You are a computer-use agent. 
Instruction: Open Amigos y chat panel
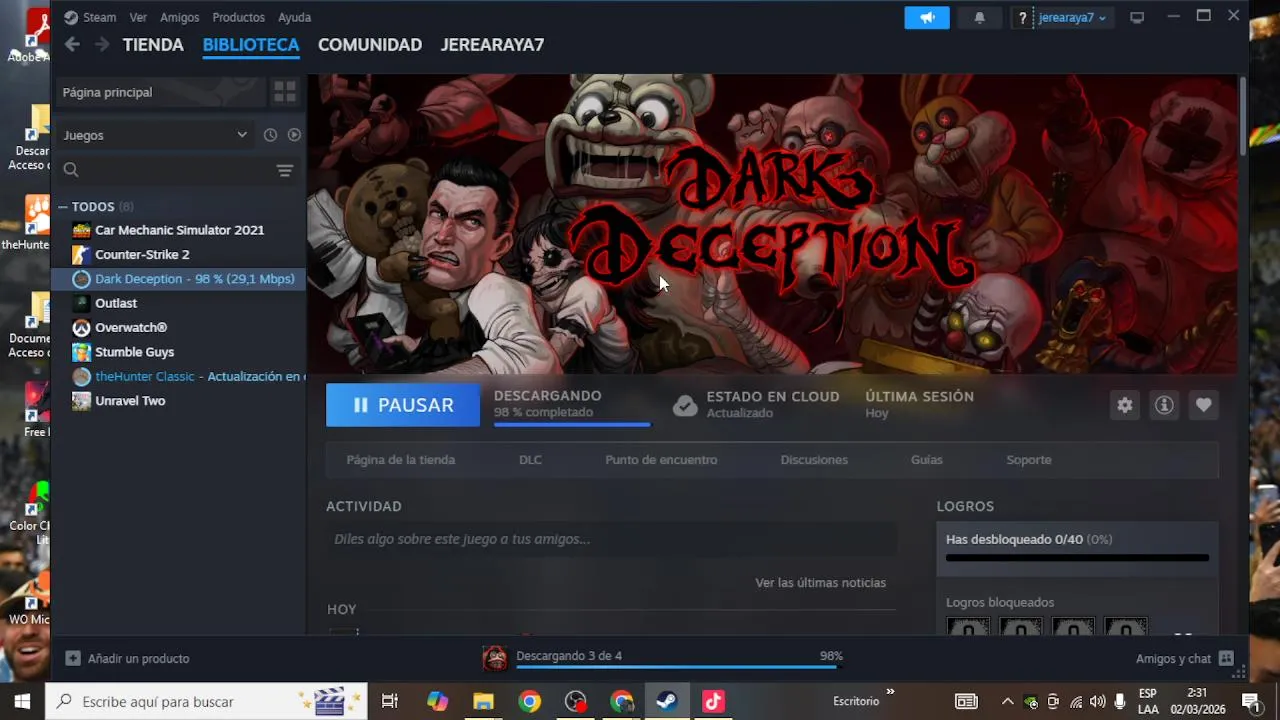coord(1185,658)
